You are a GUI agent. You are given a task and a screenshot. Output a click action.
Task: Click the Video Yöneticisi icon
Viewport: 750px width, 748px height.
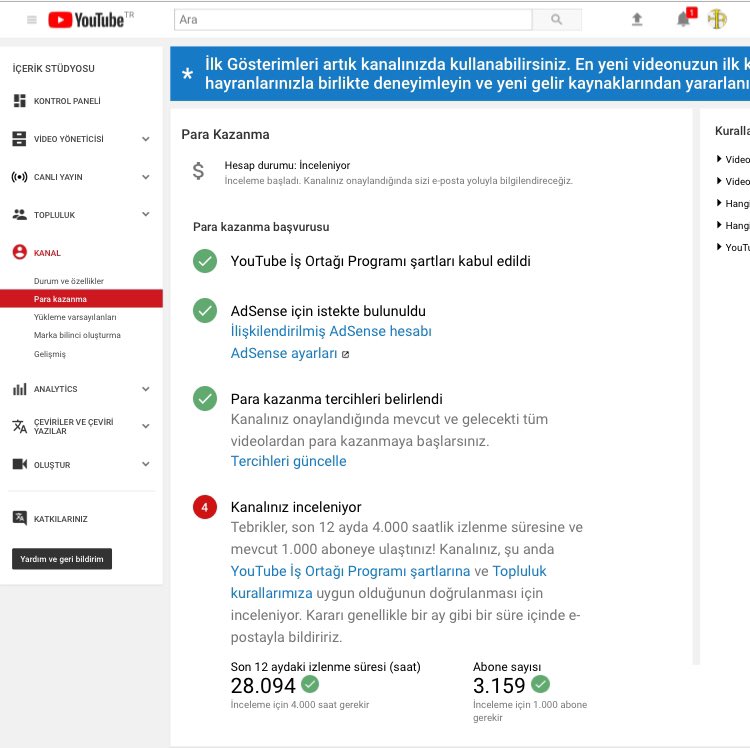point(19,139)
